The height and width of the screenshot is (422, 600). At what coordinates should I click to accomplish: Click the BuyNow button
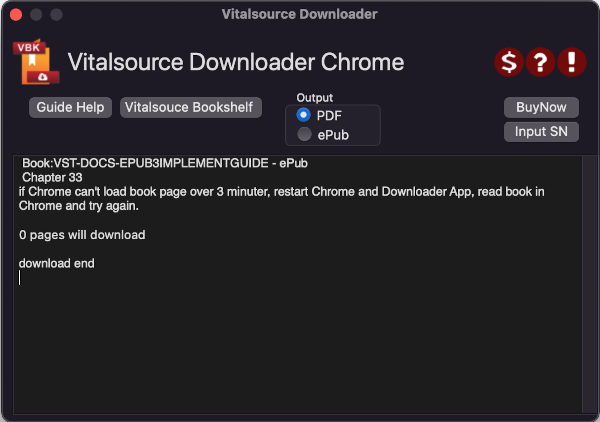[541, 108]
